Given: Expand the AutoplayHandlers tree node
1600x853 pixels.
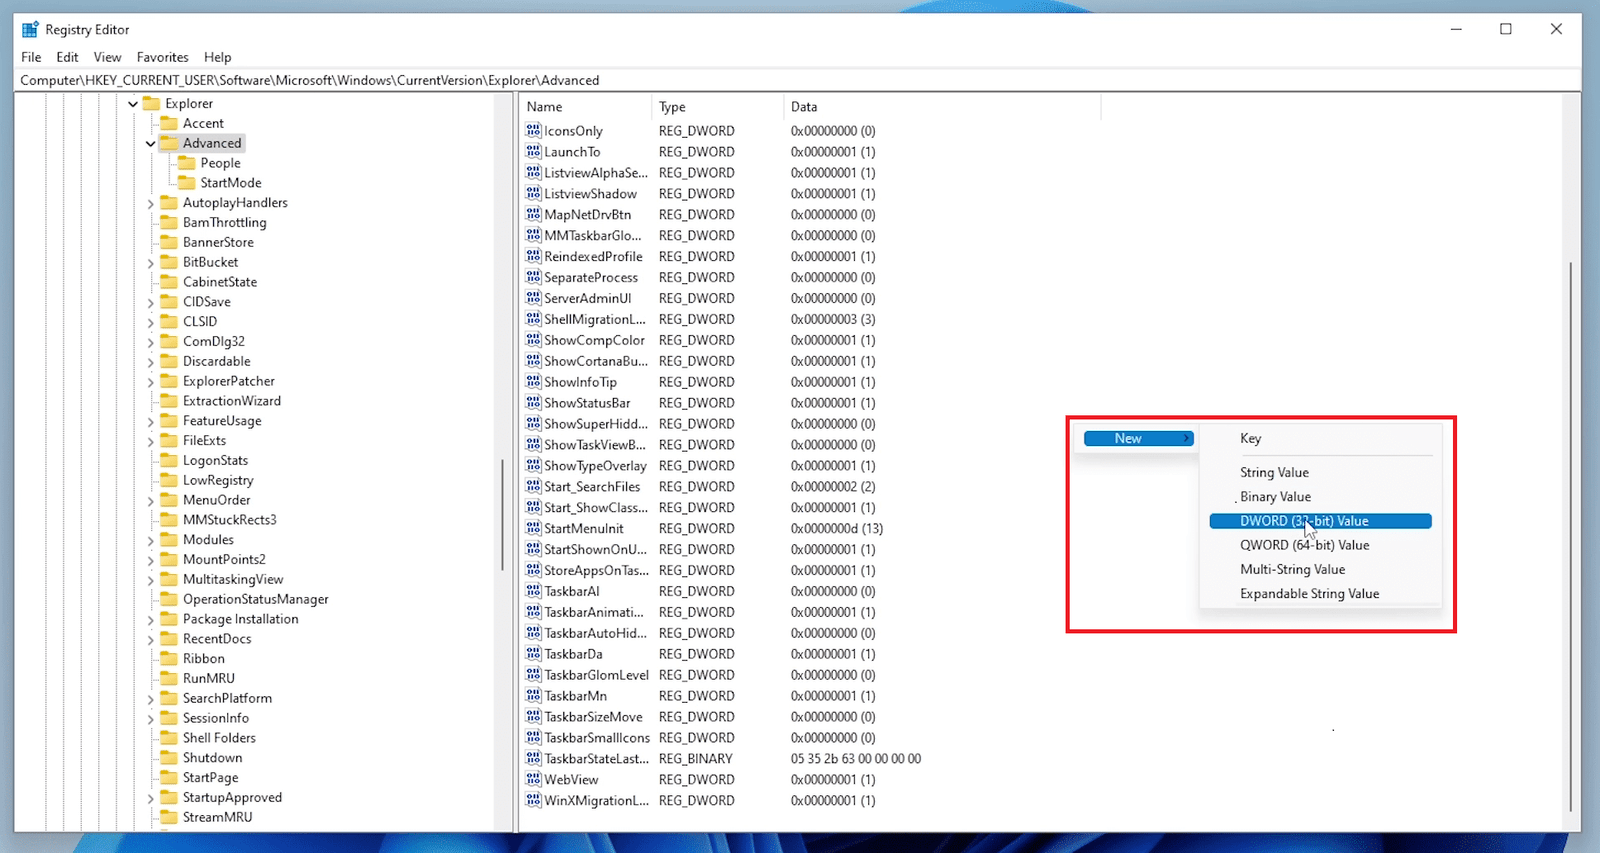Looking at the screenshot, I should tap(151, 203).
